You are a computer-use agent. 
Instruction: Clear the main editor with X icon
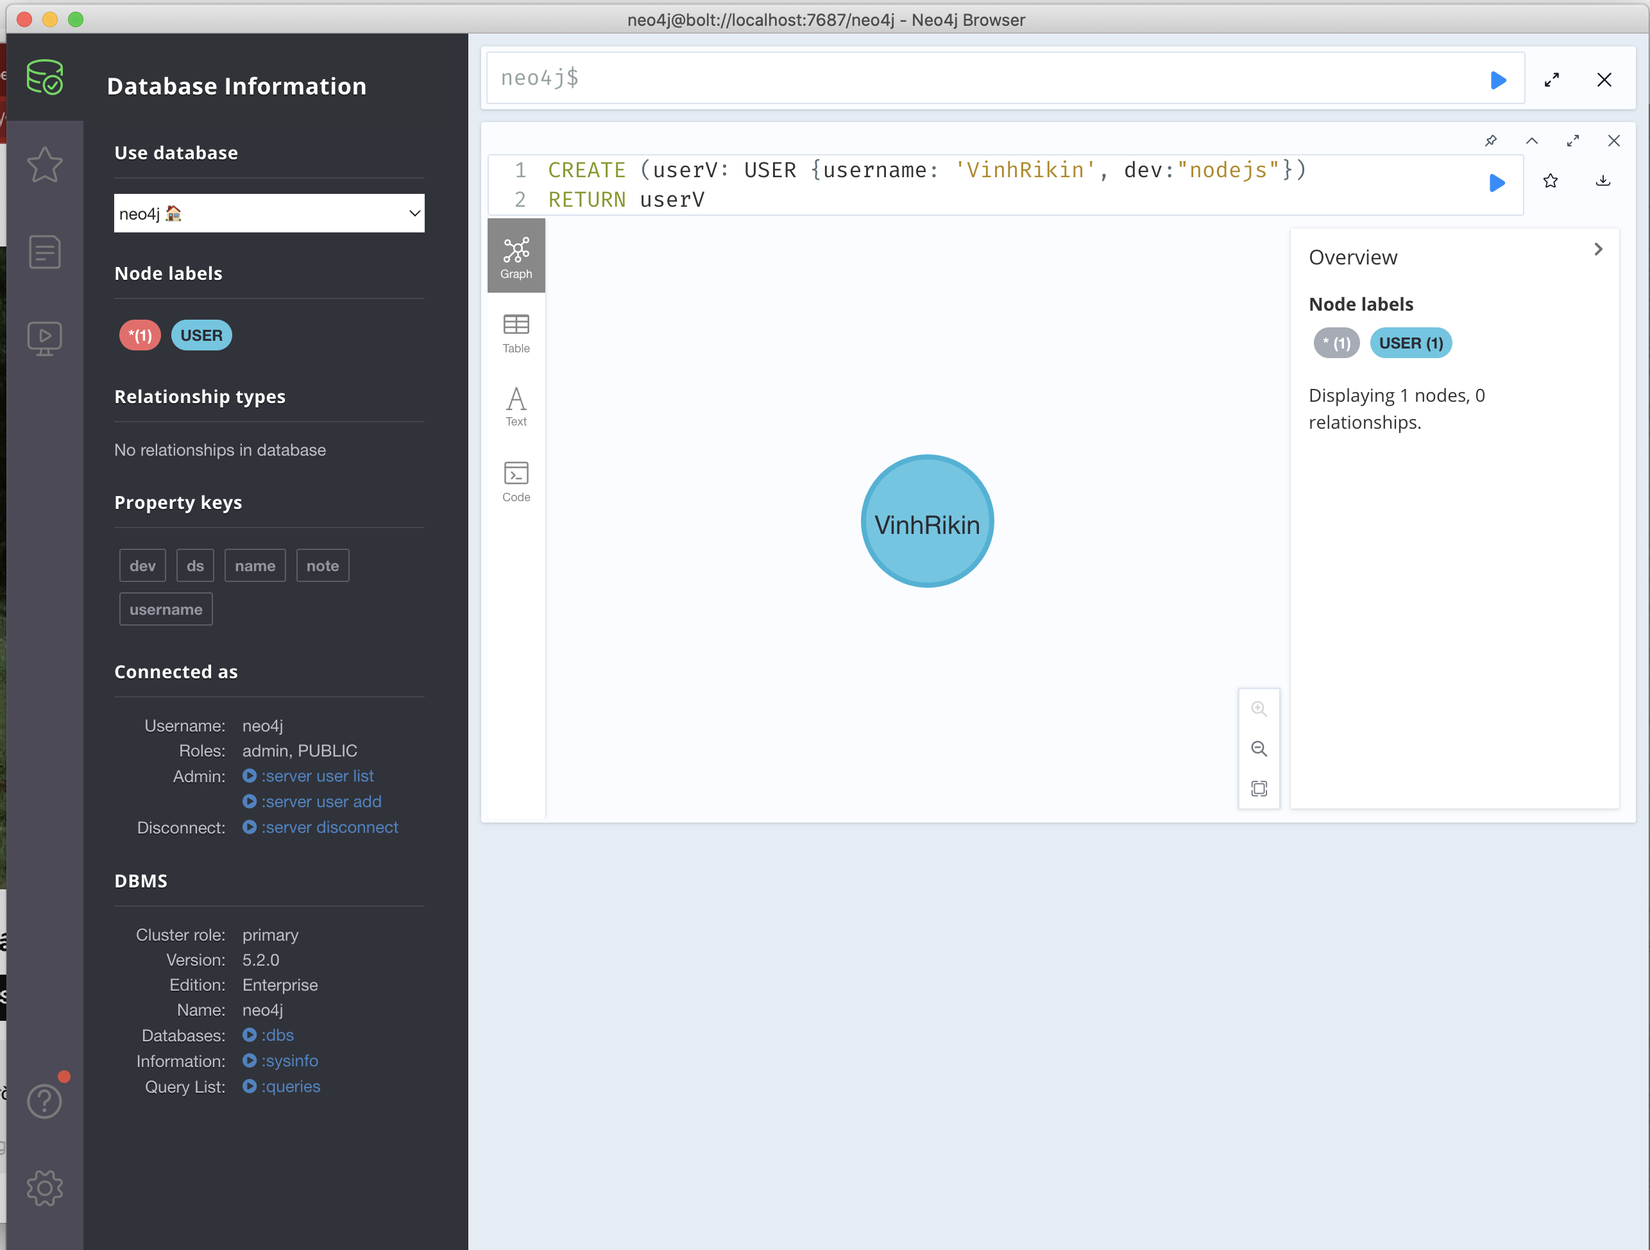tap(1604, 80)
